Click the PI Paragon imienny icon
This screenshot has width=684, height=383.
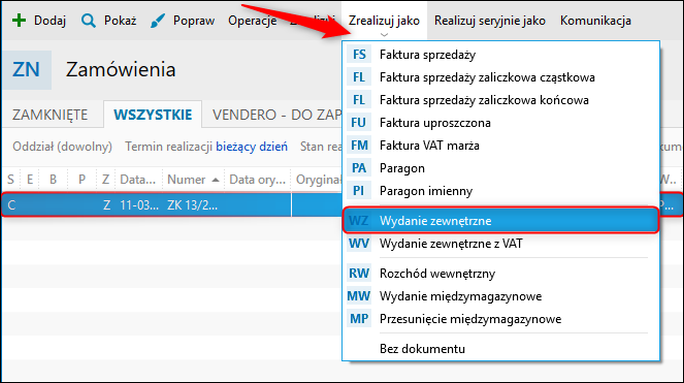(x=359, y=191)
